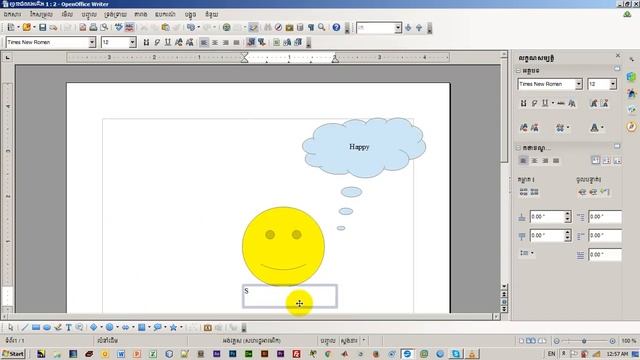Open Page Preview from the toolbar
This screenshot has height=360, width=640.
(x=104, y=27)
